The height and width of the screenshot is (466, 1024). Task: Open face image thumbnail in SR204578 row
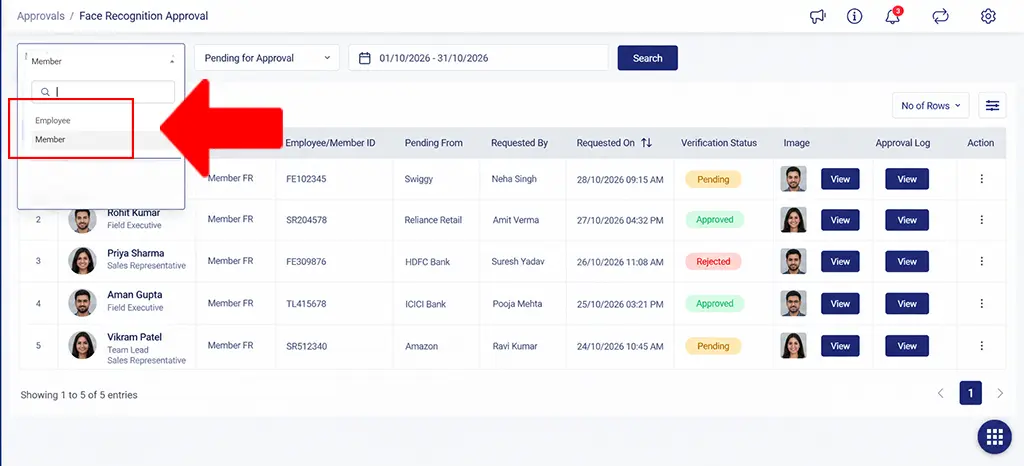pos(793,220)
